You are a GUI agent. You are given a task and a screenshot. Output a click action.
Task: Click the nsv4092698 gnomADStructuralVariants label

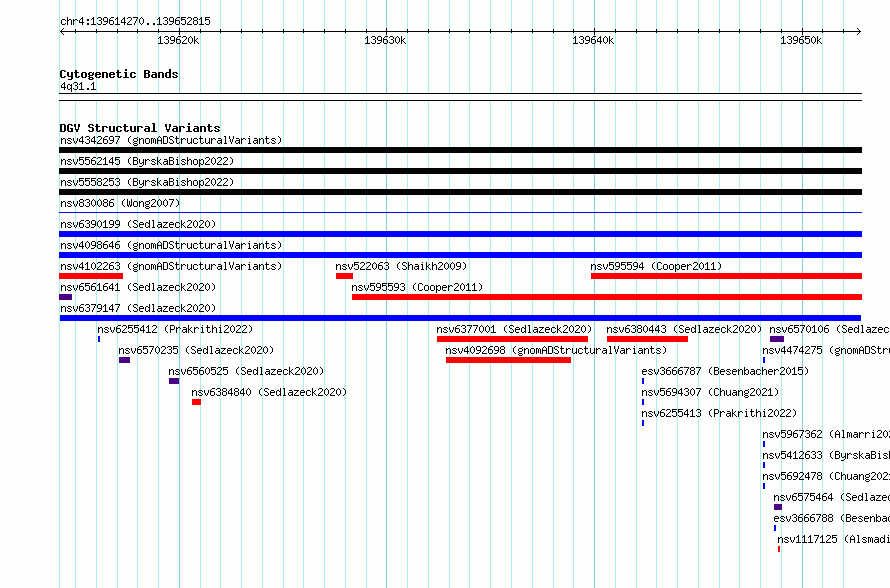556,350
